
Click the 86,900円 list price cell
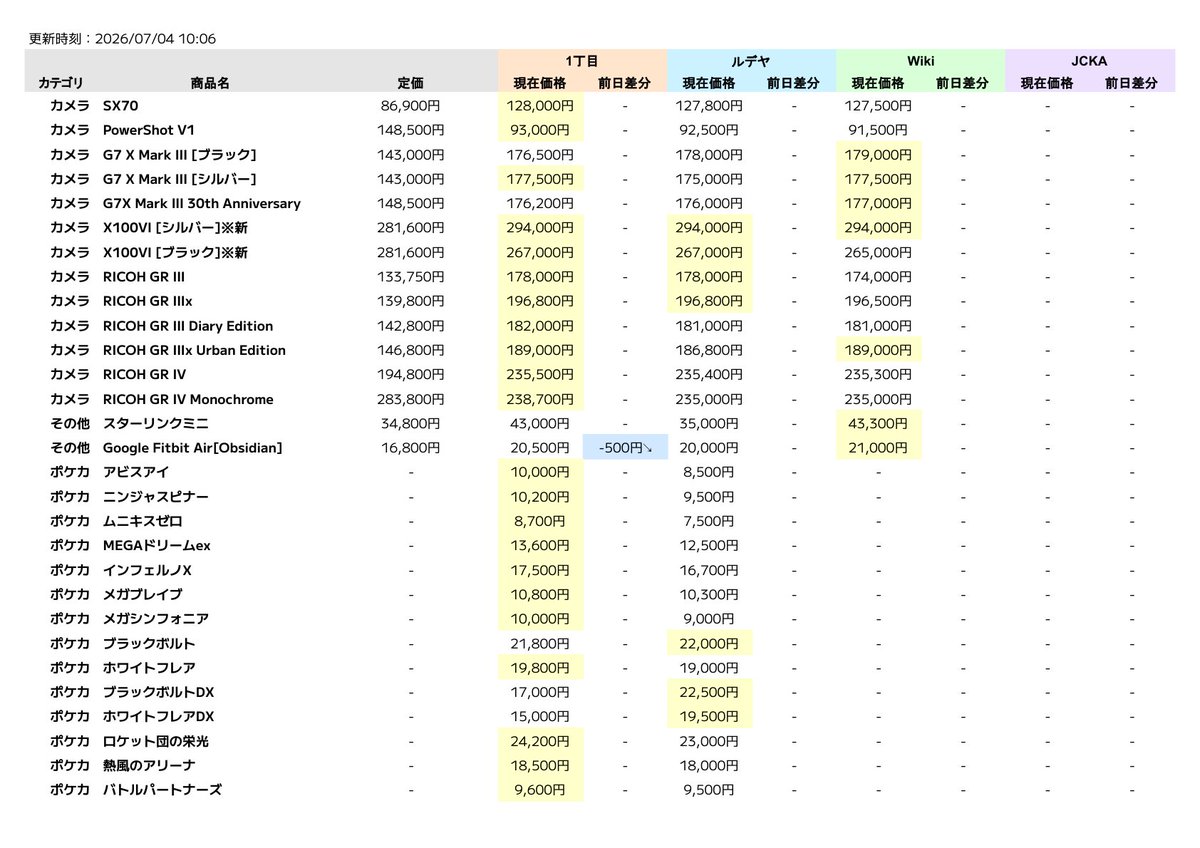[411, 106]
